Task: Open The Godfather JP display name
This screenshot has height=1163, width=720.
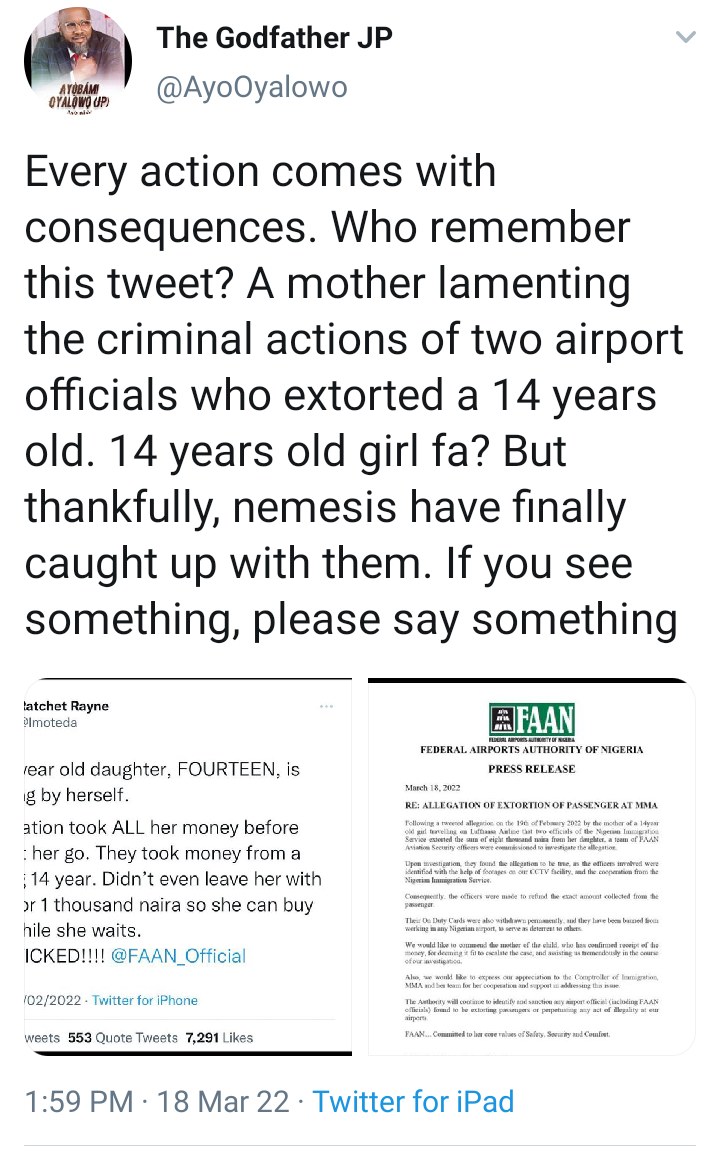Action: pos(274,38)
